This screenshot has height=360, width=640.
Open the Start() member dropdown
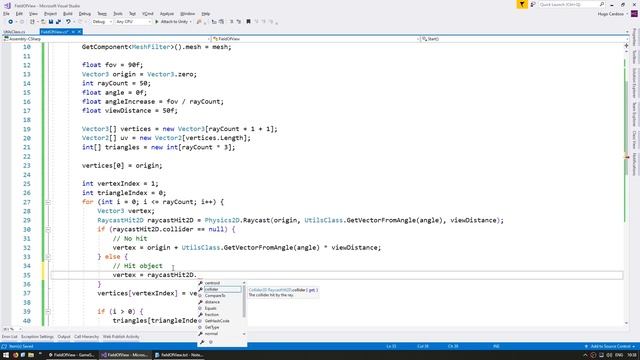tap(524, 39)
